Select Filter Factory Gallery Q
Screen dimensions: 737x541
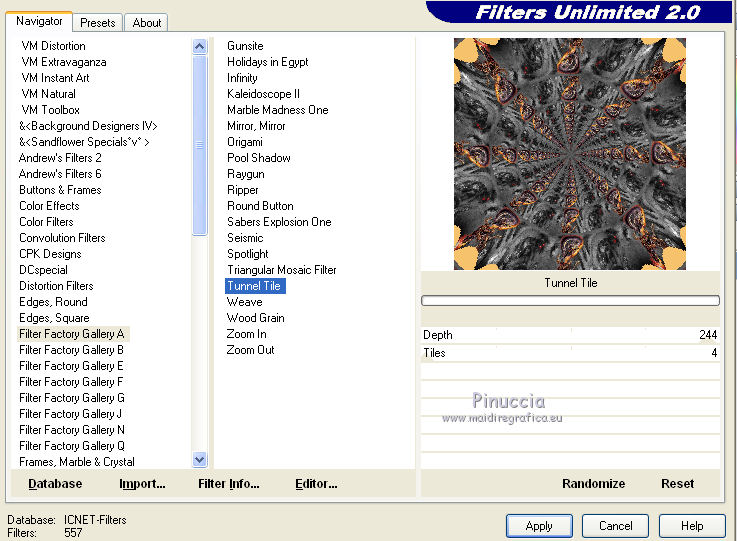[72, 446]
